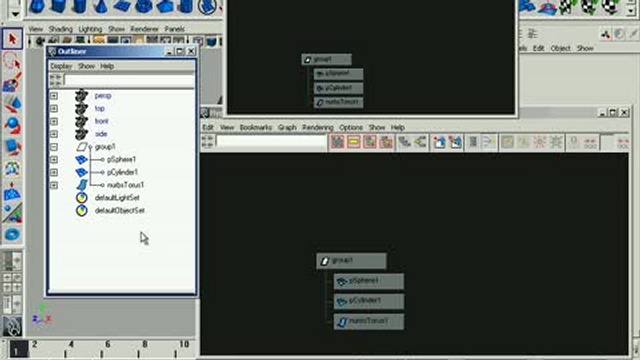Click Frame Branch icon in Hypergraph toolbar
The image size is (640, 360).
tap(386, 142)
